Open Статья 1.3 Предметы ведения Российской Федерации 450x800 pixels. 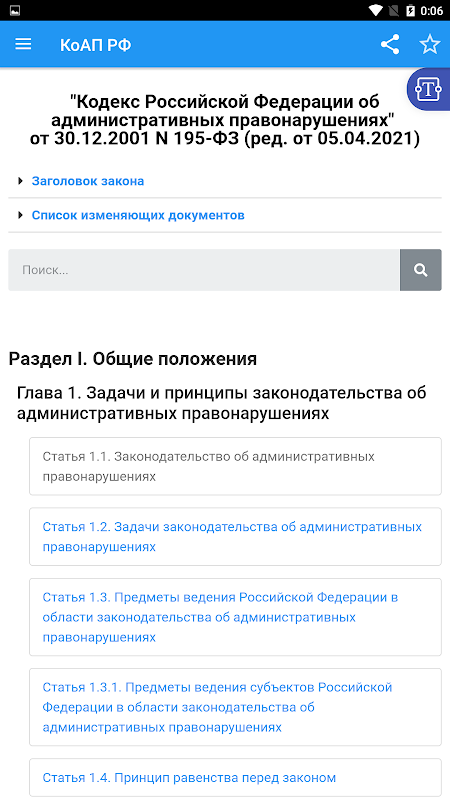235,617
